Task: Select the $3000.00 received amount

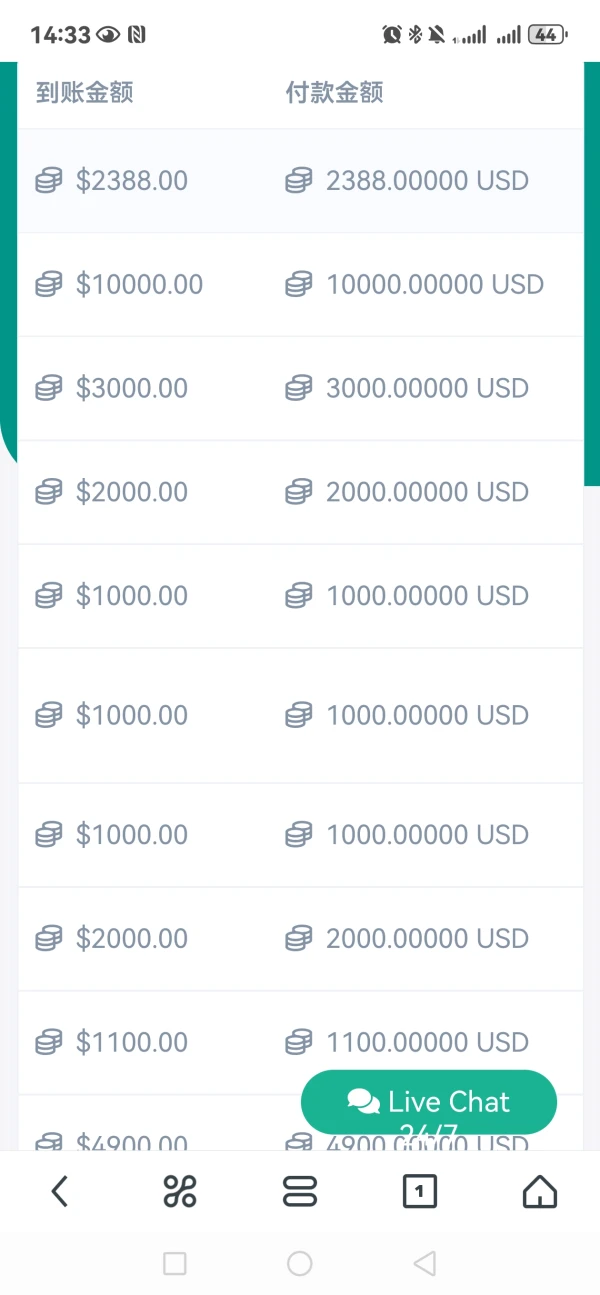Action: click(x=132, y=388)
